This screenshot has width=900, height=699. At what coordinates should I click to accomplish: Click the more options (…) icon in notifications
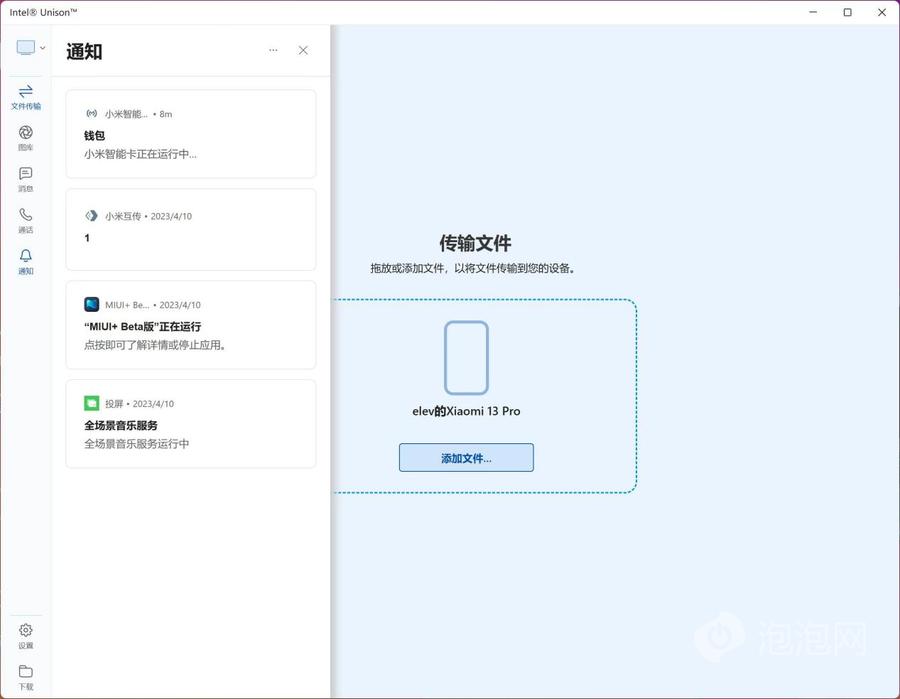coord(273,50)
